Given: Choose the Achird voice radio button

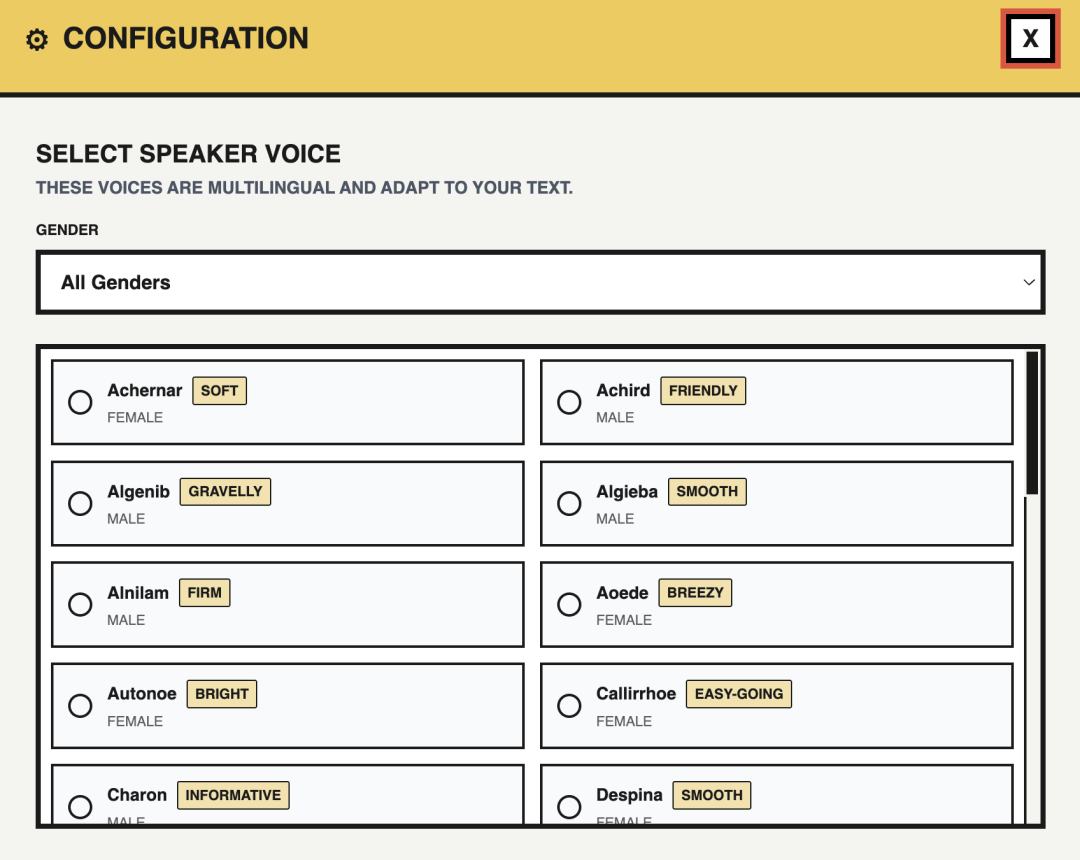Looking at the screenshot, I should (569, 402).
